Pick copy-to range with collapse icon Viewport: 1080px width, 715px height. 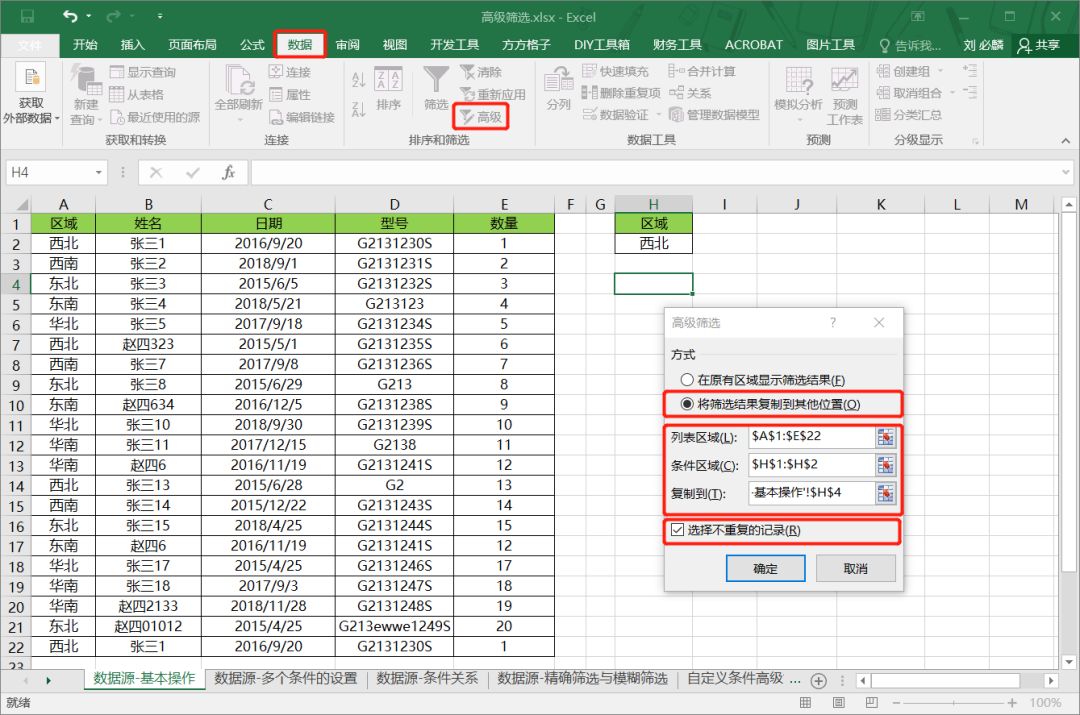[x=886, y=493]
